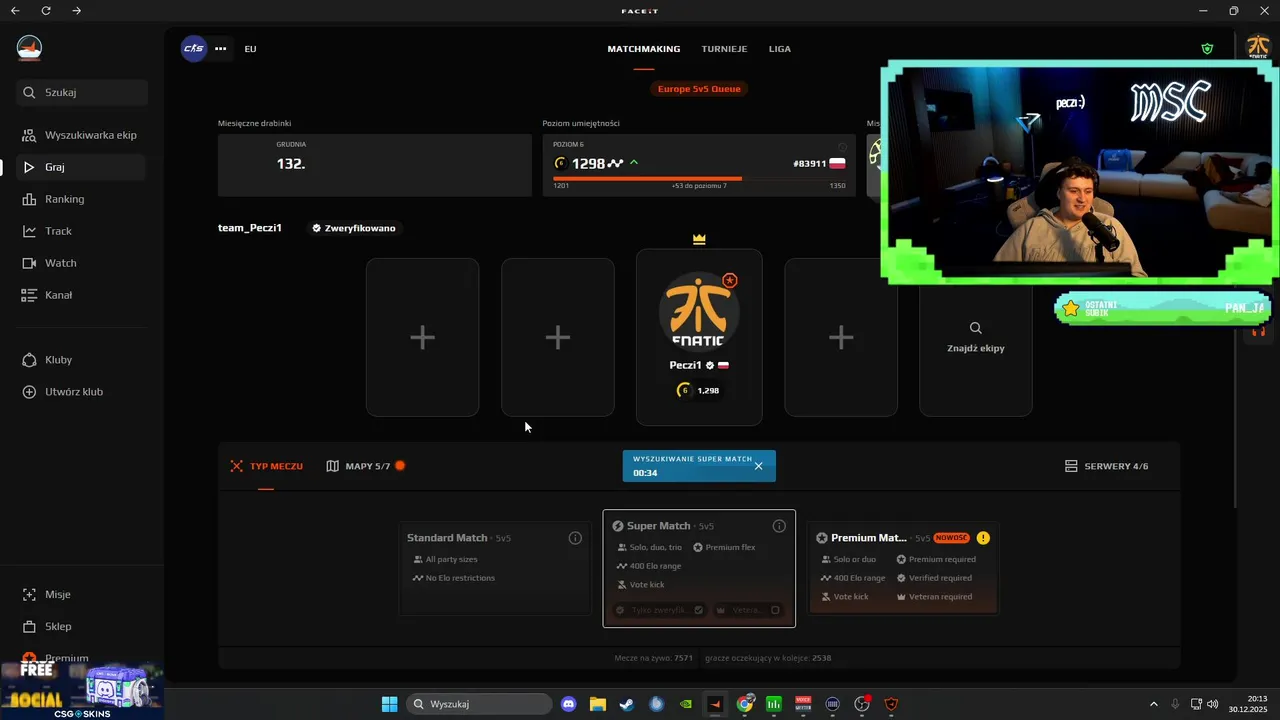This screenshot has width=1280, height=720.
Task: Click the taskbar volume icon
Action: point(1213,704)
